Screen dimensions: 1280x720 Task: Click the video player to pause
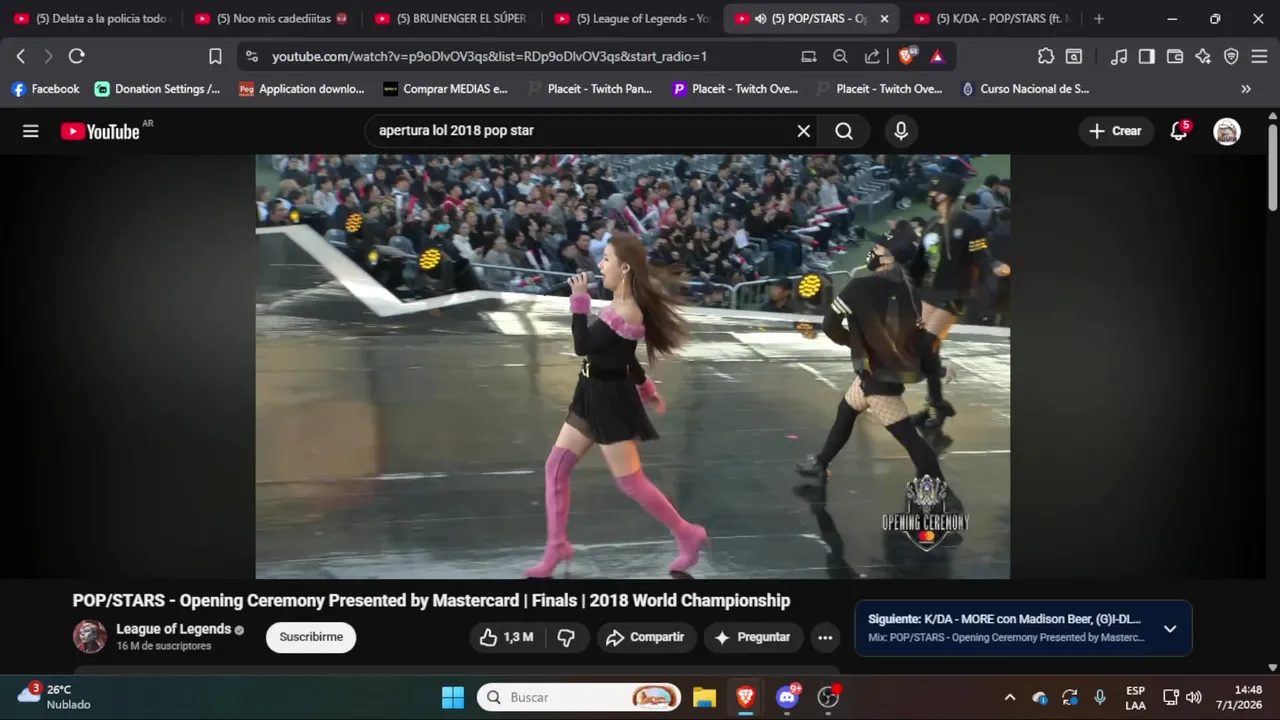pyautogui.click(x=632, y=366)
